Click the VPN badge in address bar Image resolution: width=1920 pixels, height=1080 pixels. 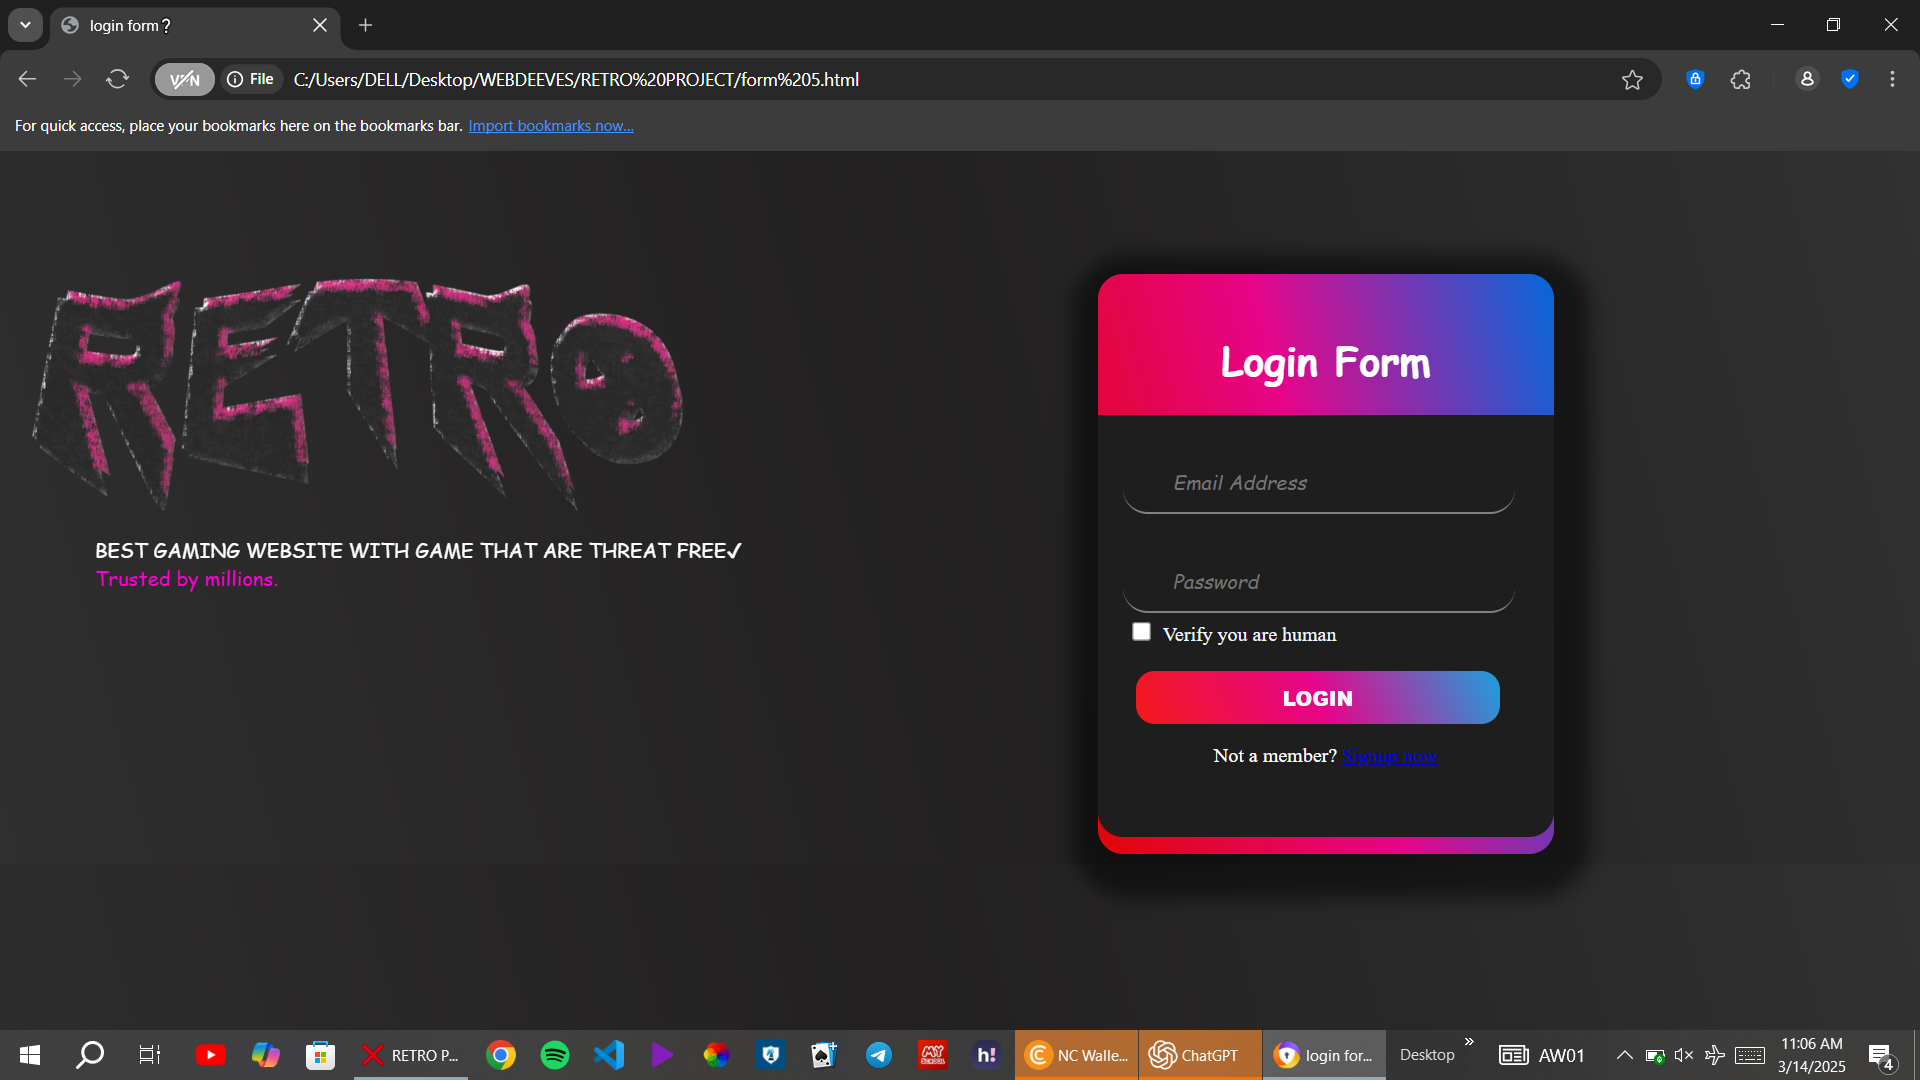tap(185, 80)
